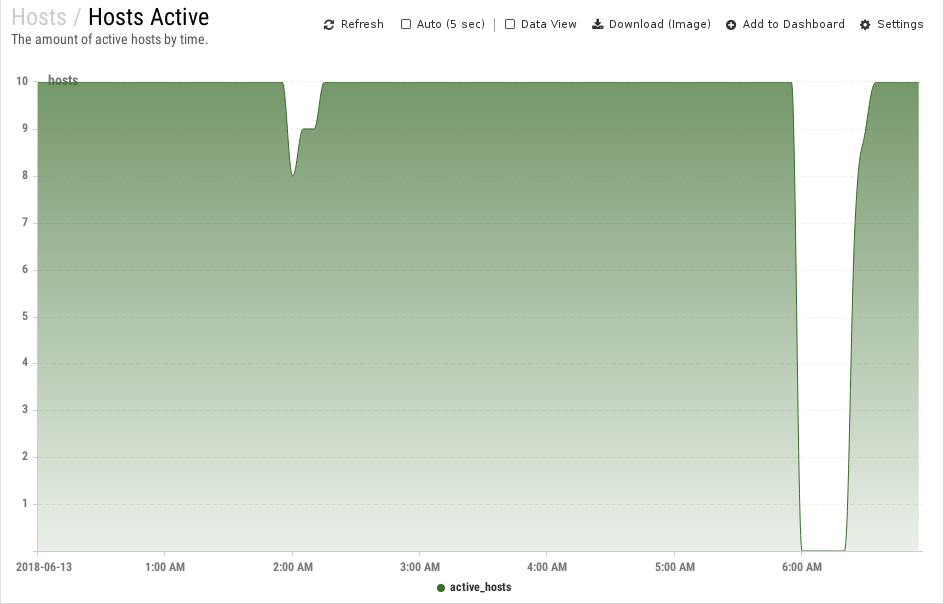Enable the Auto (5 sec) checkbox
The width and height of the screenshot is (944, 604).
[x=406, y=24]
